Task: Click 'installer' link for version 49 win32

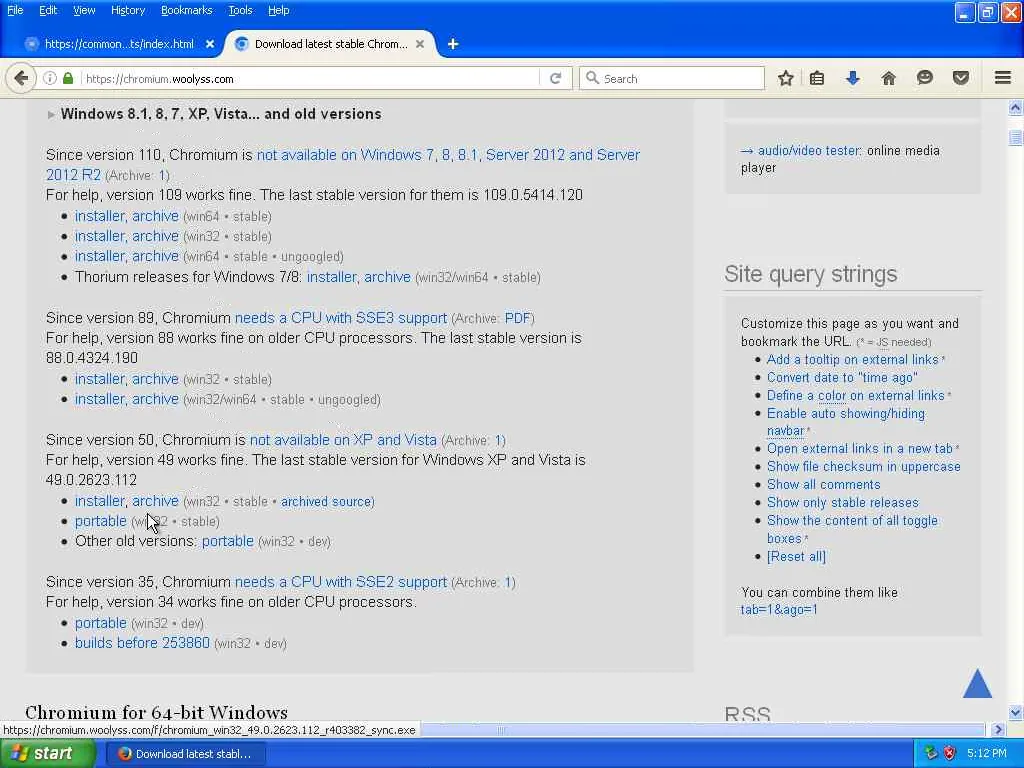Action: tap(100, 501)
